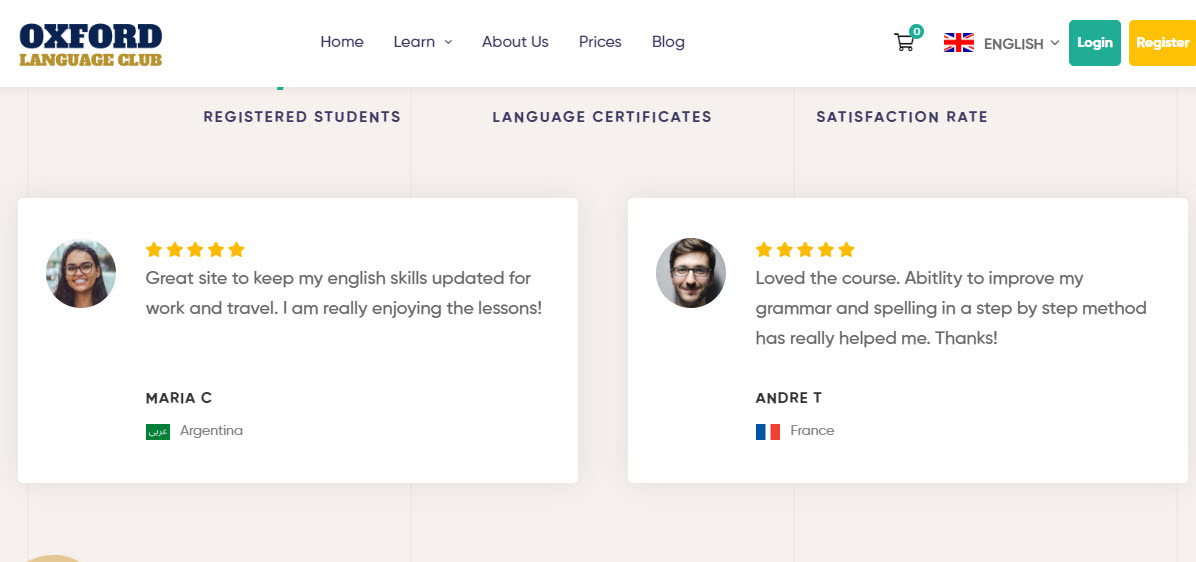Open the Blog page

(668, 42)
